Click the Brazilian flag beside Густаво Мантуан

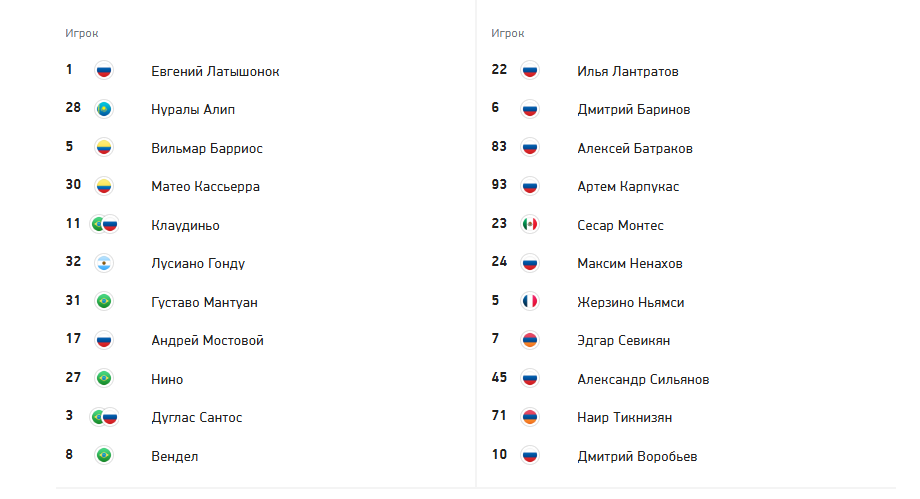pos(104,301)
